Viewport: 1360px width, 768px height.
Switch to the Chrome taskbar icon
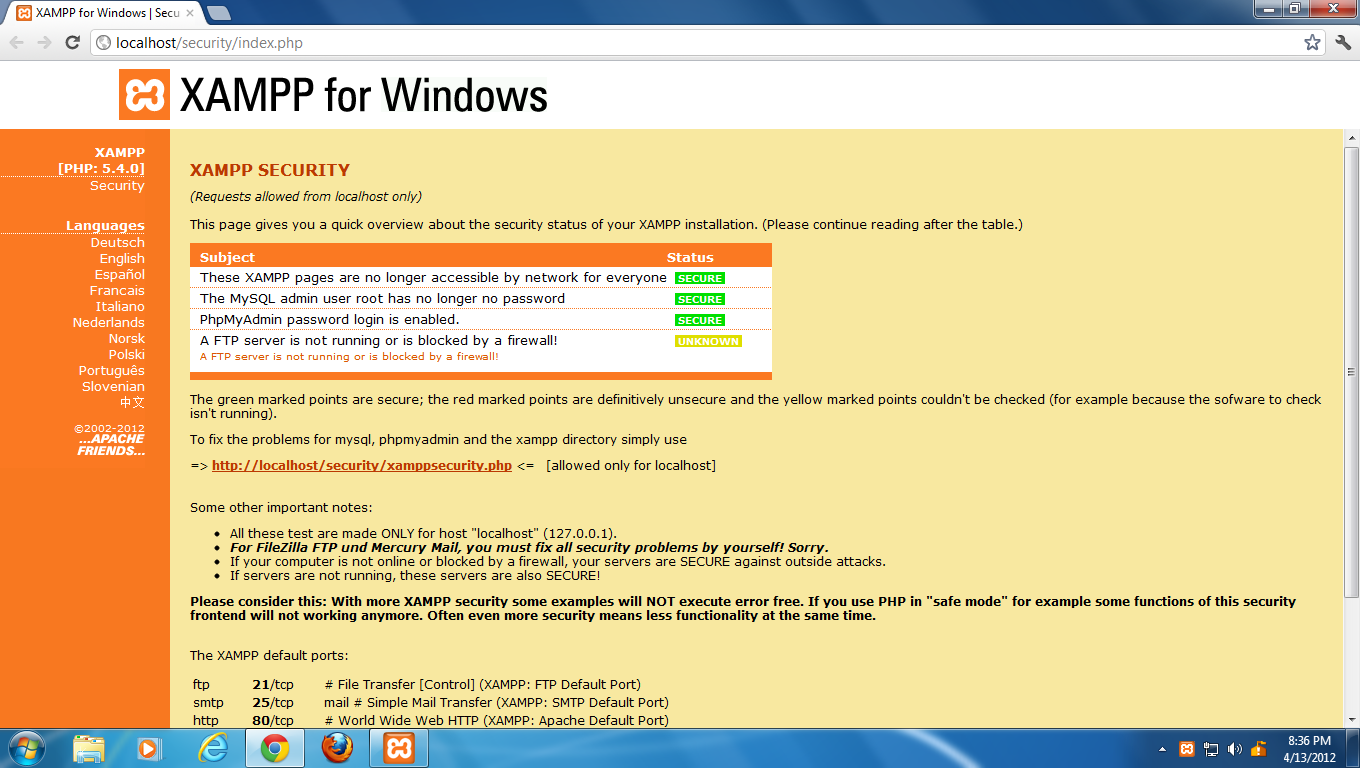(275, 748)
